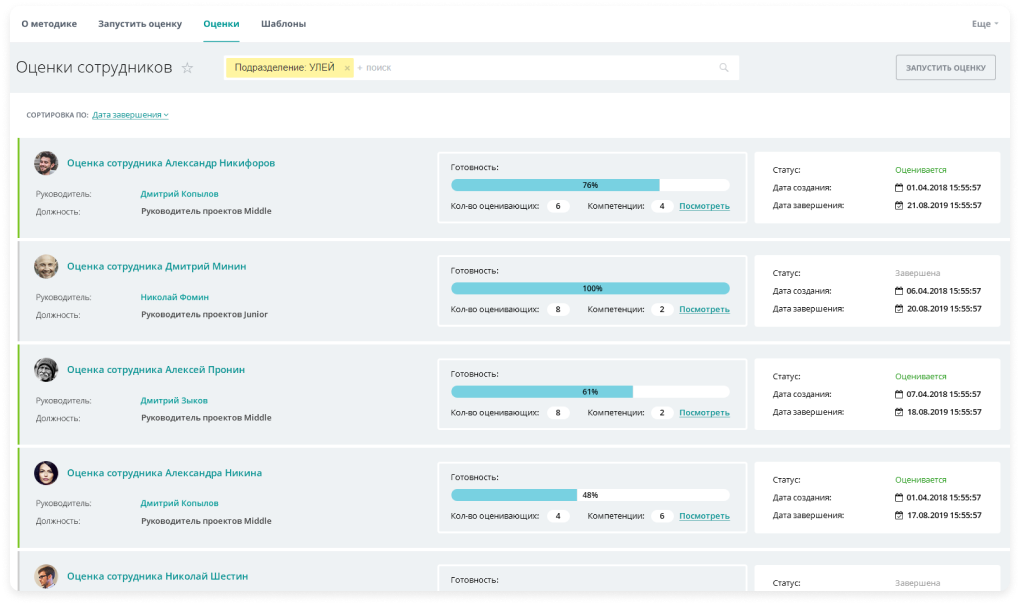Open Оценка сотрудника Александр Никифоров
The width and height of the screenshot is (1020, 605).
click(x=171, y=163)
